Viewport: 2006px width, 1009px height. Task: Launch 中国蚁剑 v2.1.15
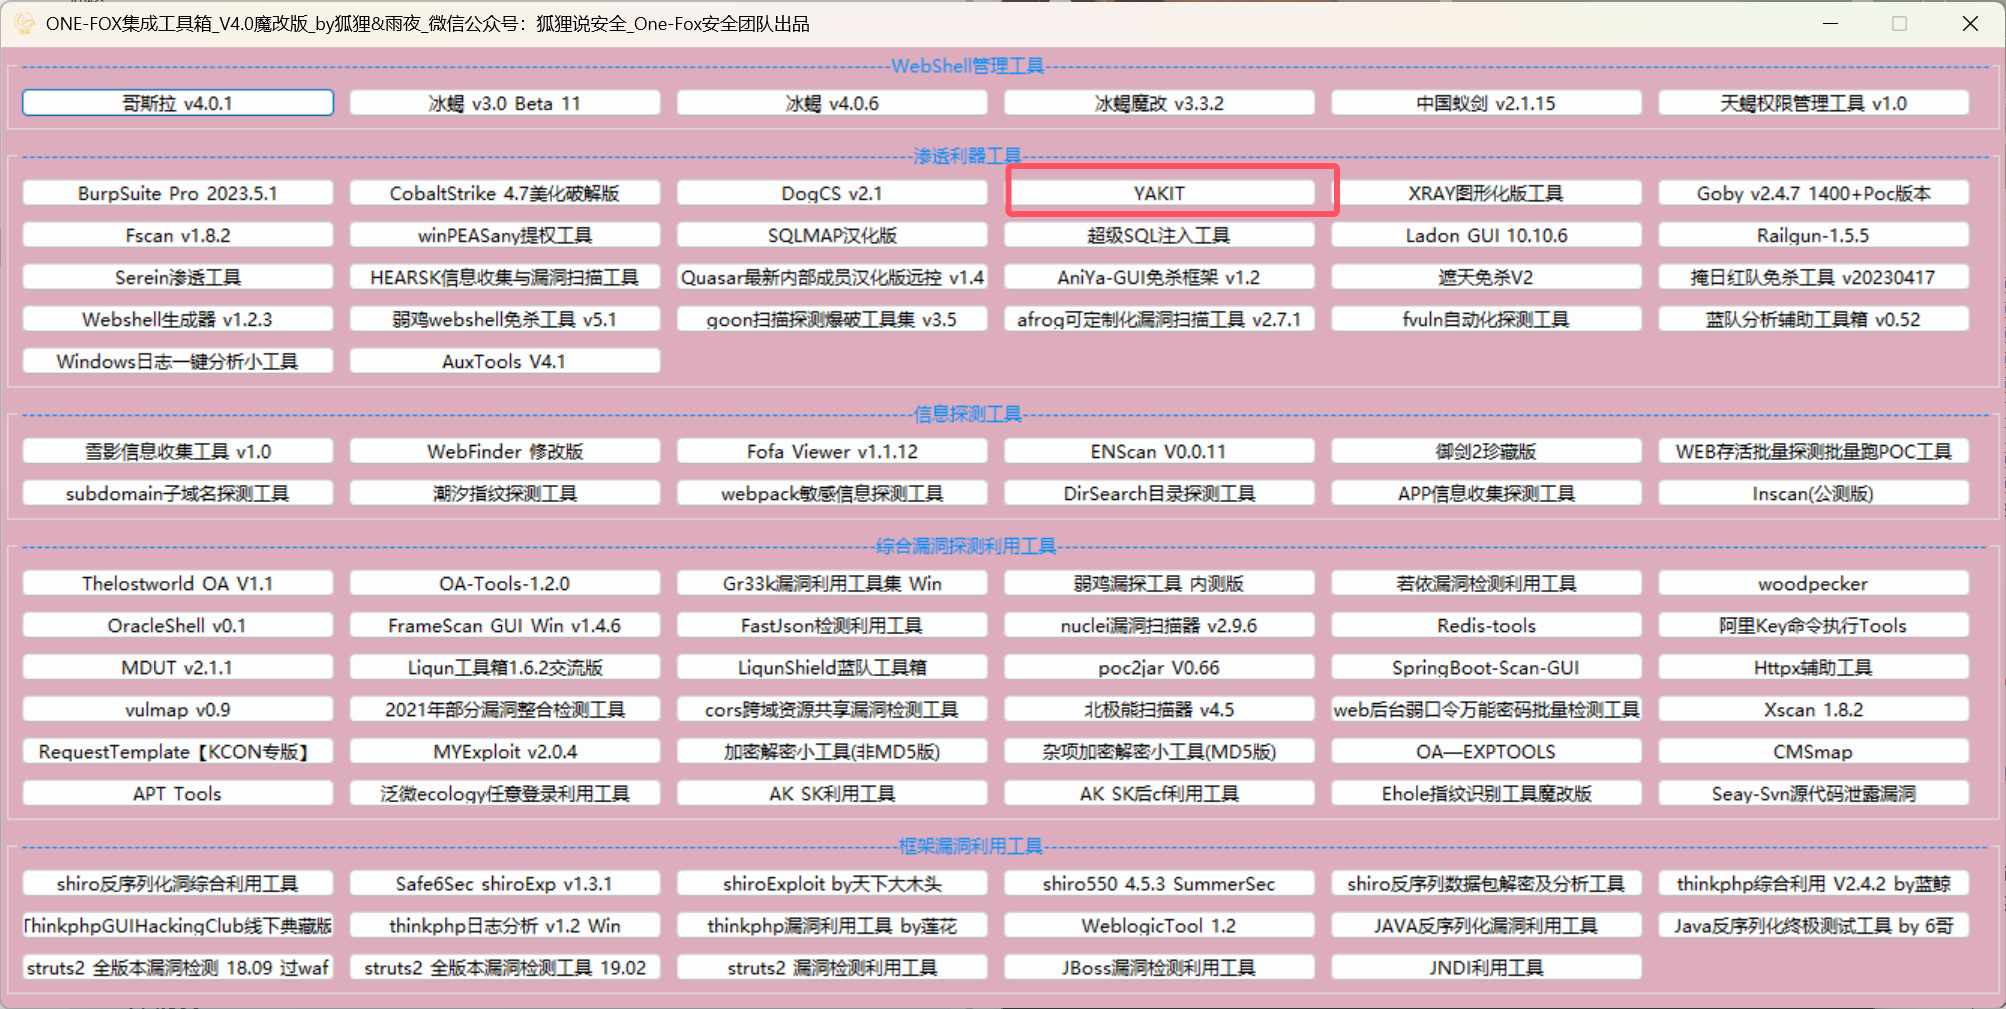point(1486,103)
